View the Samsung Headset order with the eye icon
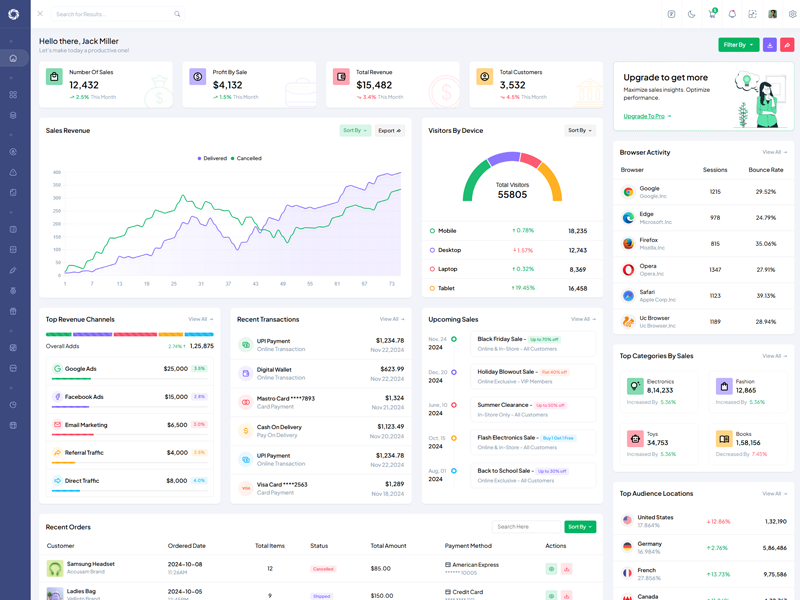Viewport: 800px width, 600px height. coord(551,568)
